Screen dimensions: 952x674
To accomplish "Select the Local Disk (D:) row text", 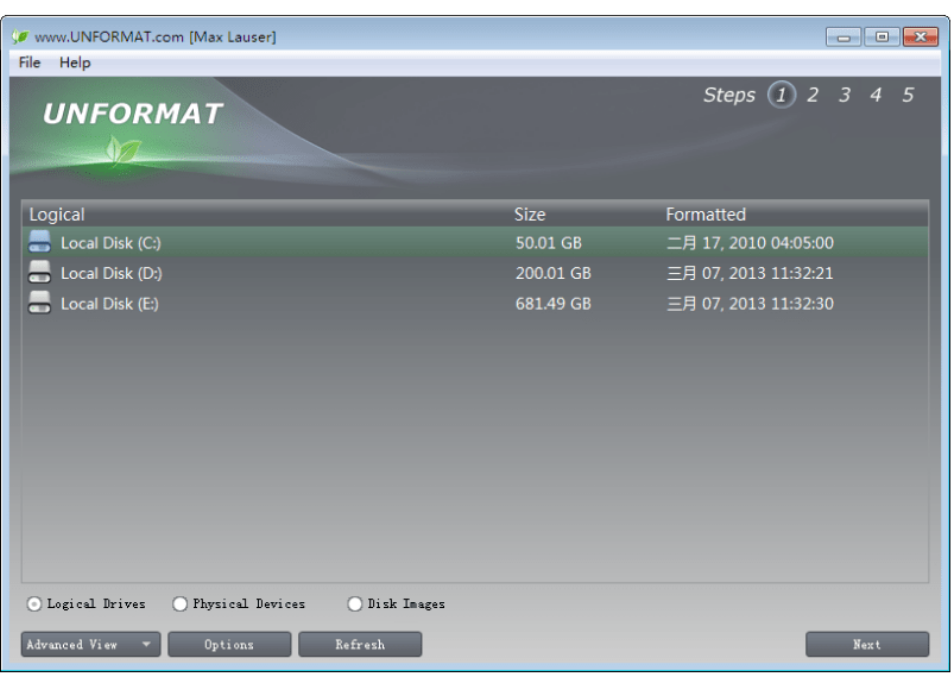I will click(112, 273).
